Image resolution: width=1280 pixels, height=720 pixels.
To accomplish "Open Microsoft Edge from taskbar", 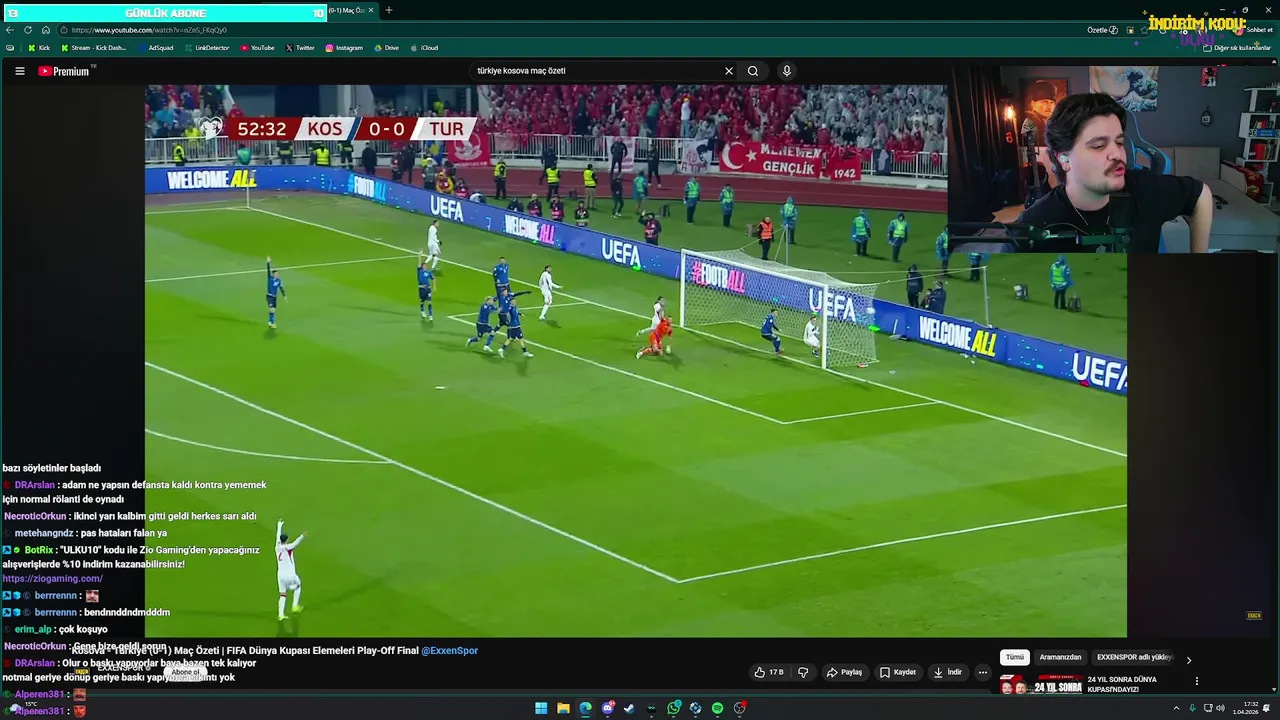I will [585, 708].
